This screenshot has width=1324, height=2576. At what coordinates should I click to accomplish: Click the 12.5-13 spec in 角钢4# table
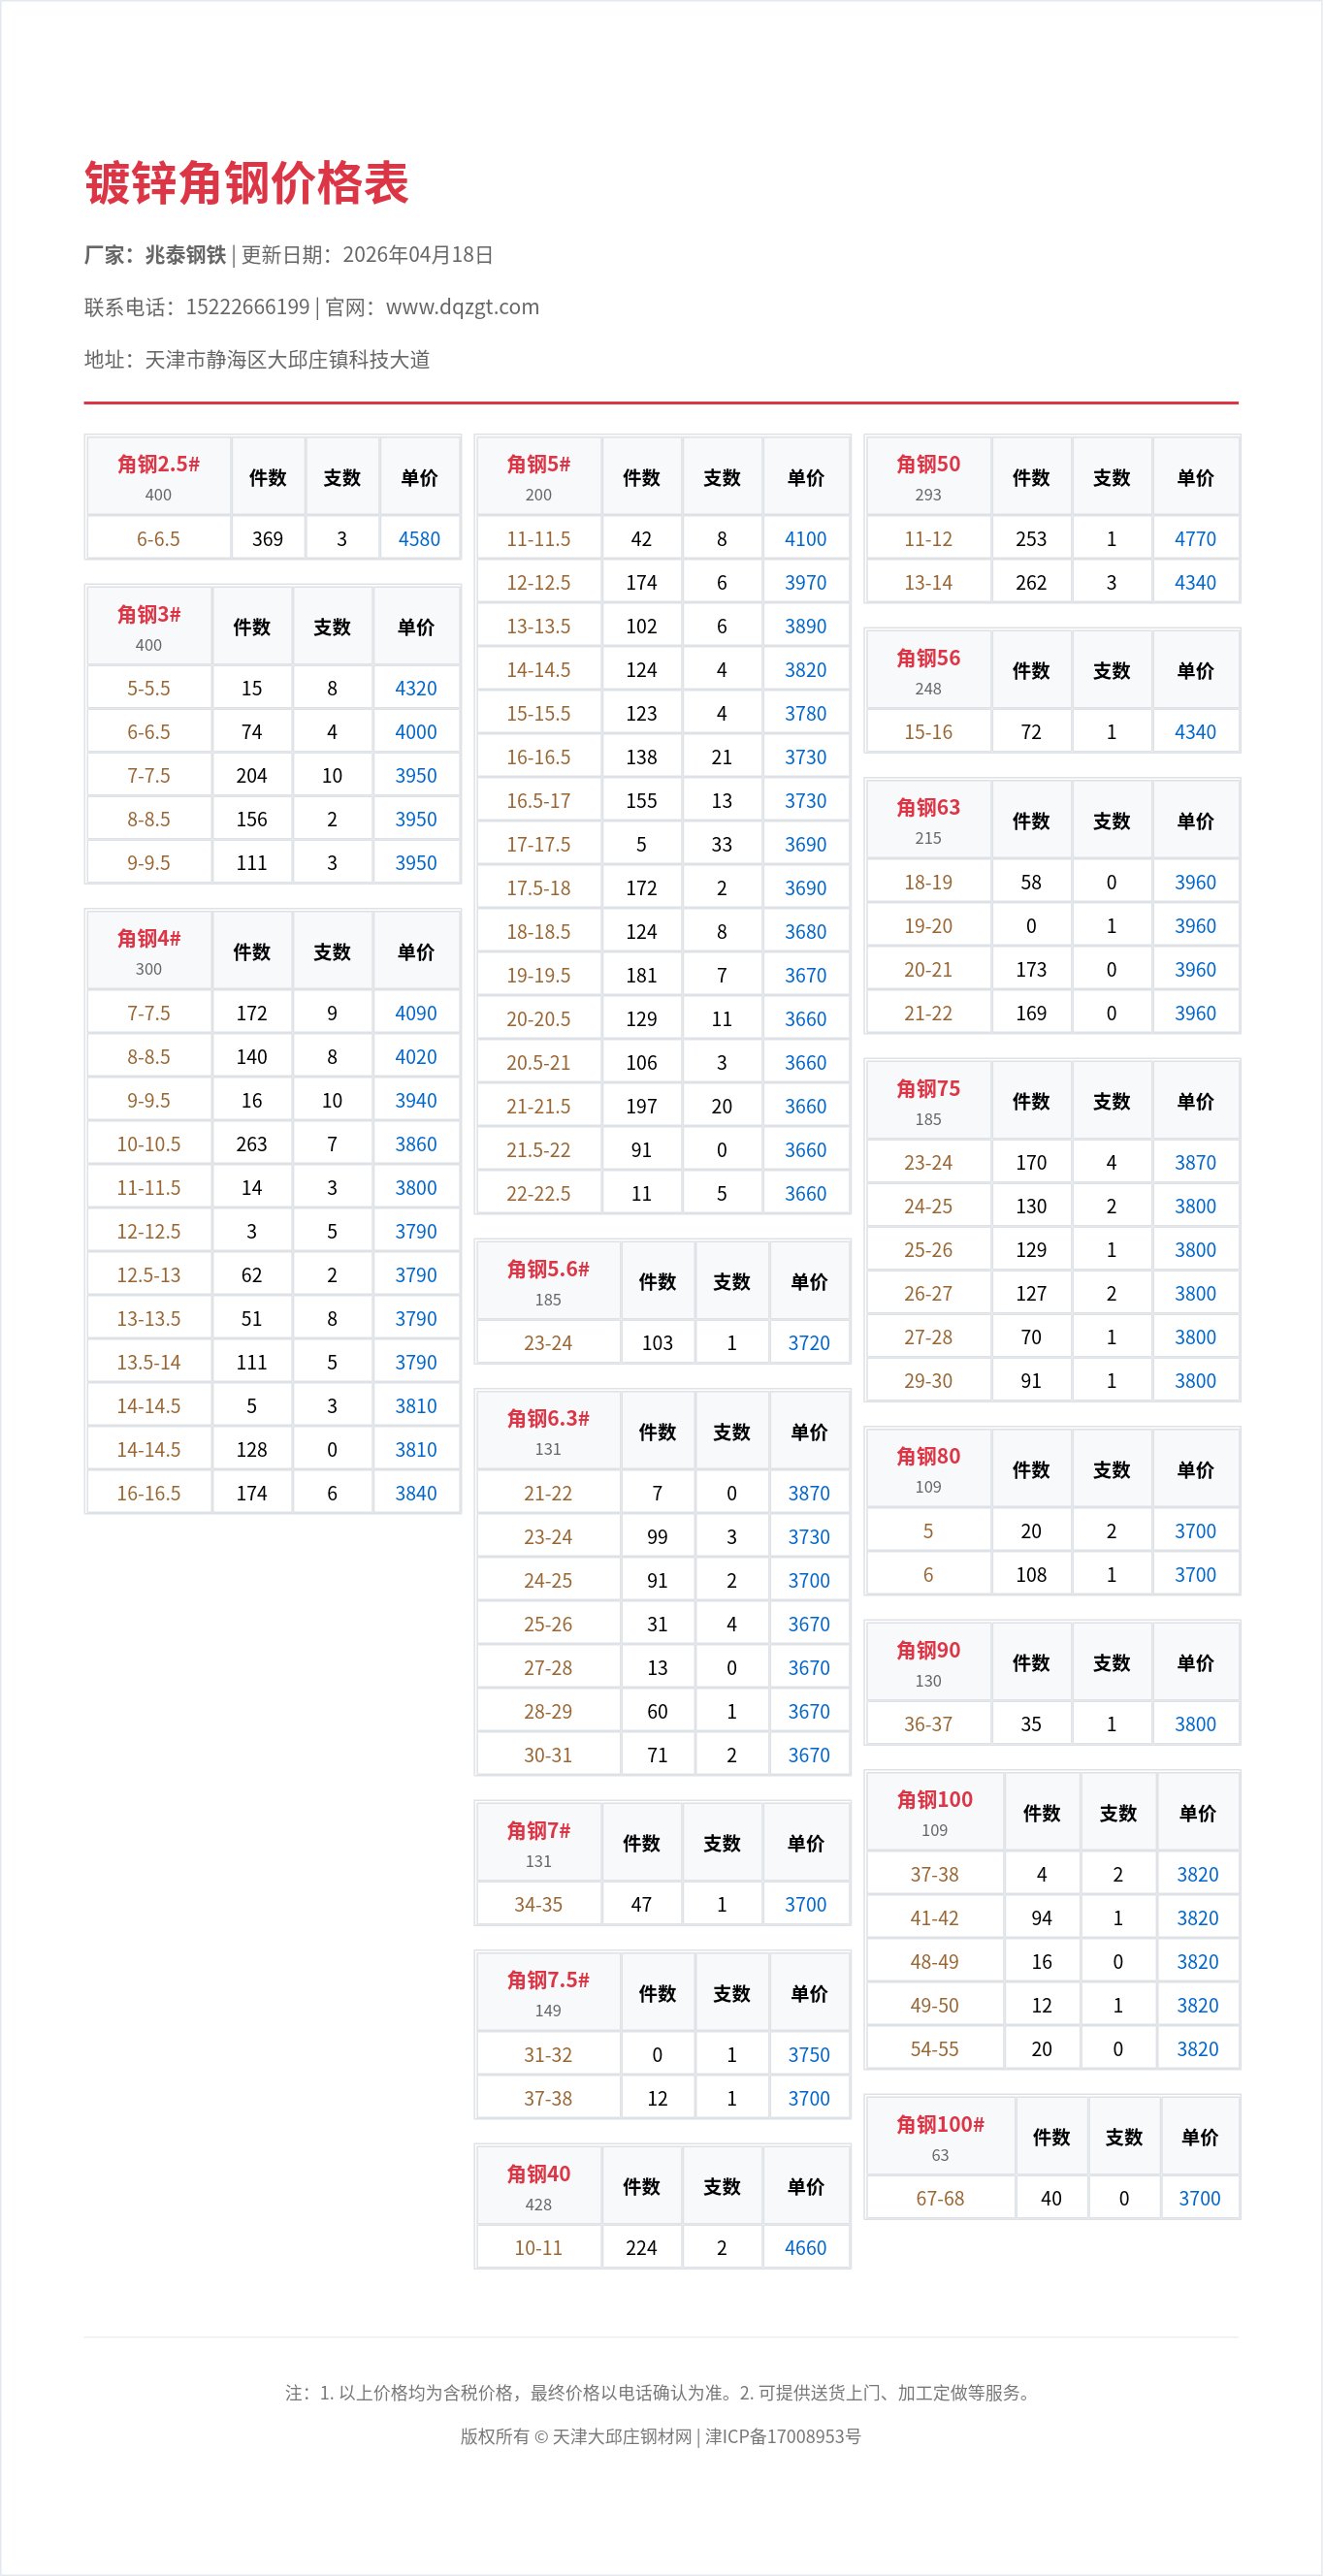tap(149, 1275)
